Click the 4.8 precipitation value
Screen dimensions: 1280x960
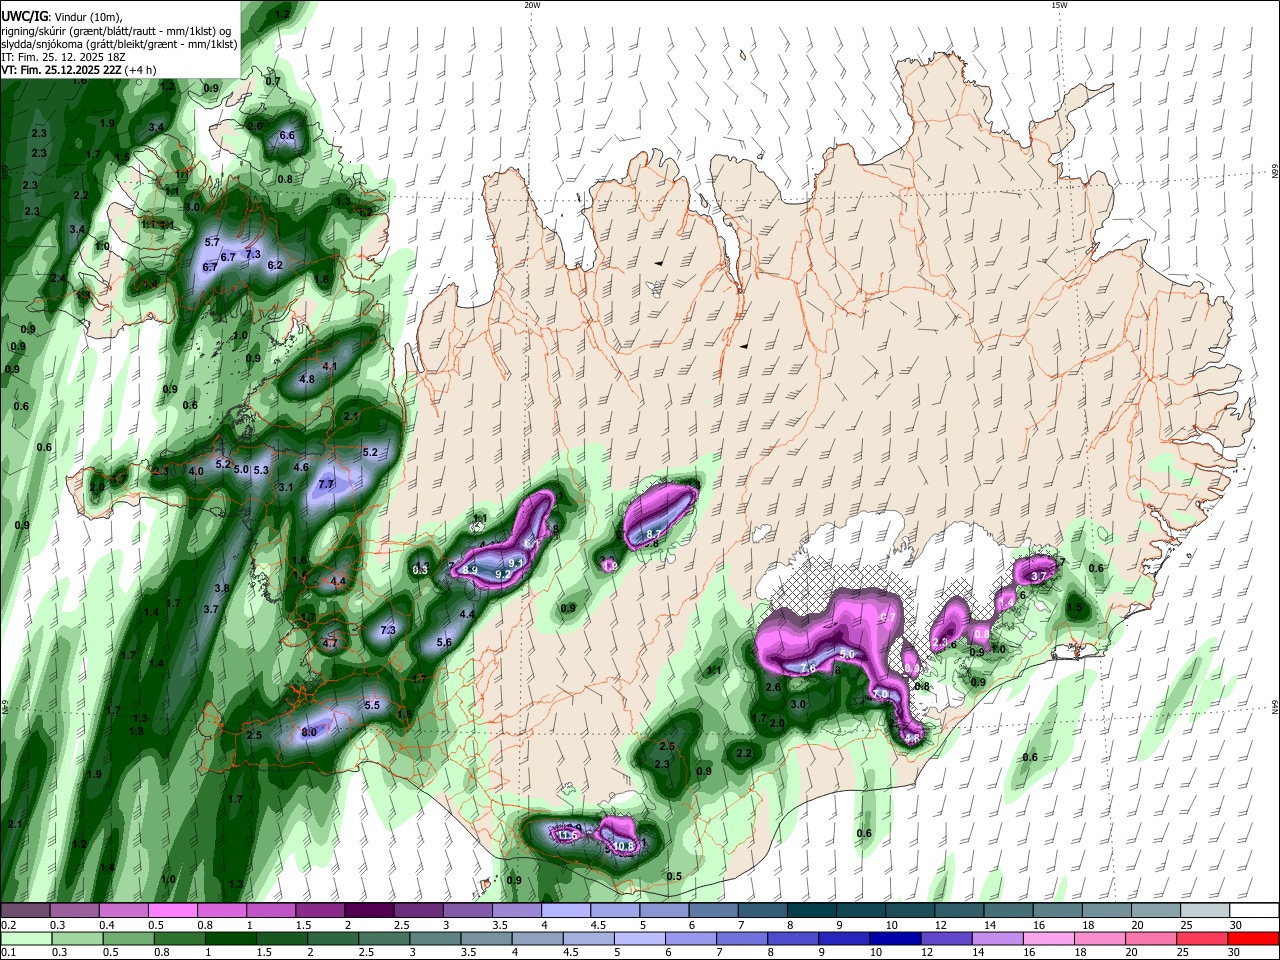[x=307, y=379]
